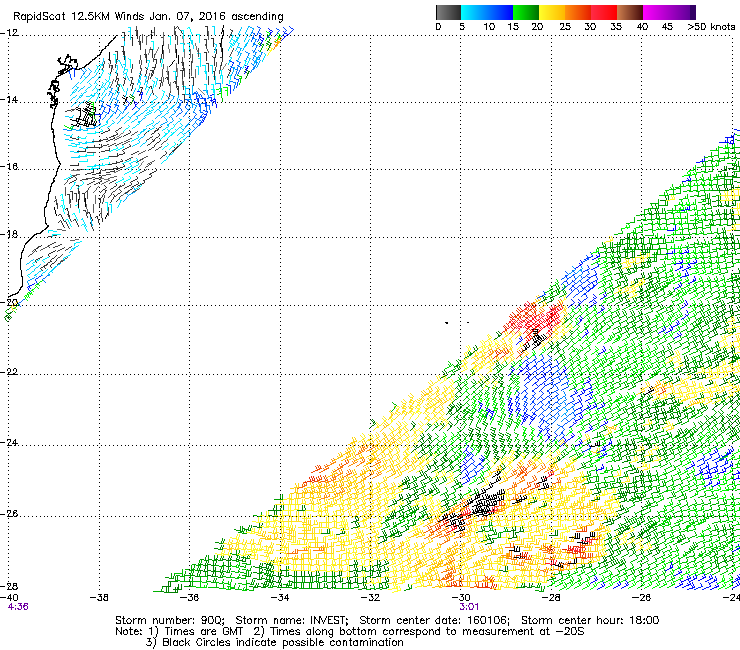Click the 'RapidScat 12.5KM Winds' title text

[79, 17]
